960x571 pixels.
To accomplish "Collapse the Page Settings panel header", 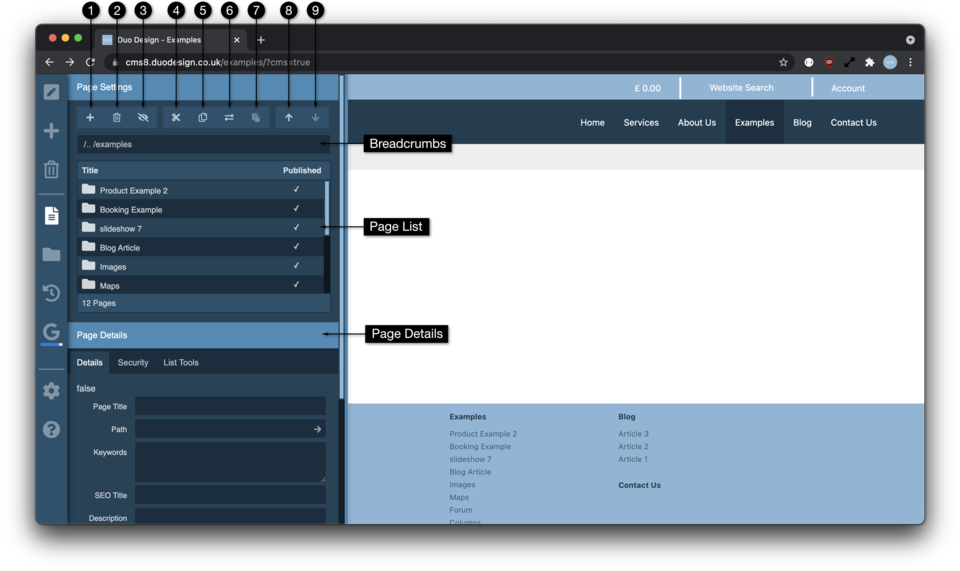I will 203,87.
